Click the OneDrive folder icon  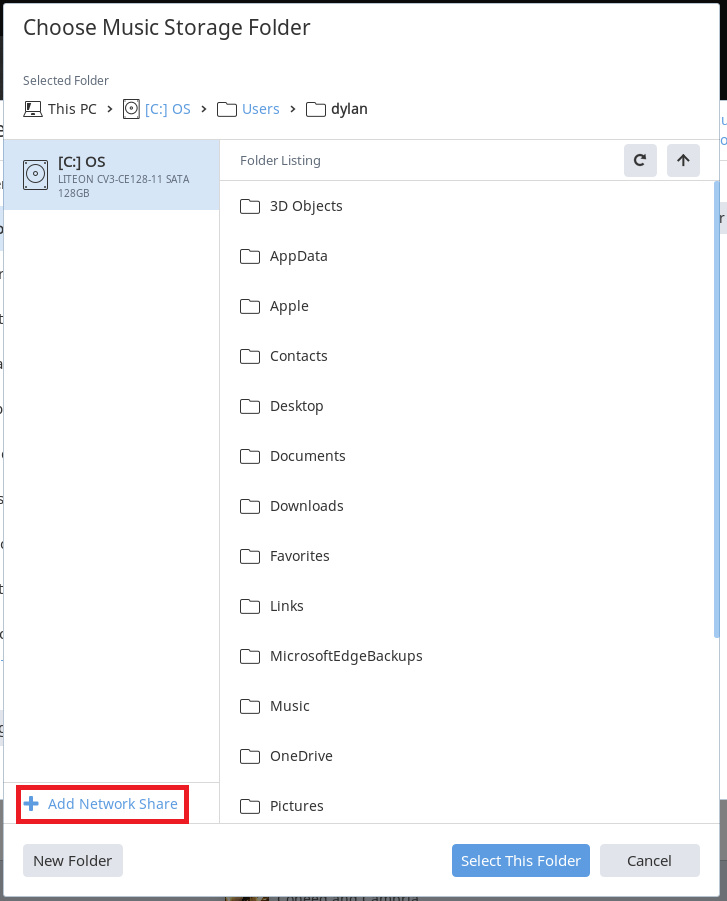tap(250, 756)
